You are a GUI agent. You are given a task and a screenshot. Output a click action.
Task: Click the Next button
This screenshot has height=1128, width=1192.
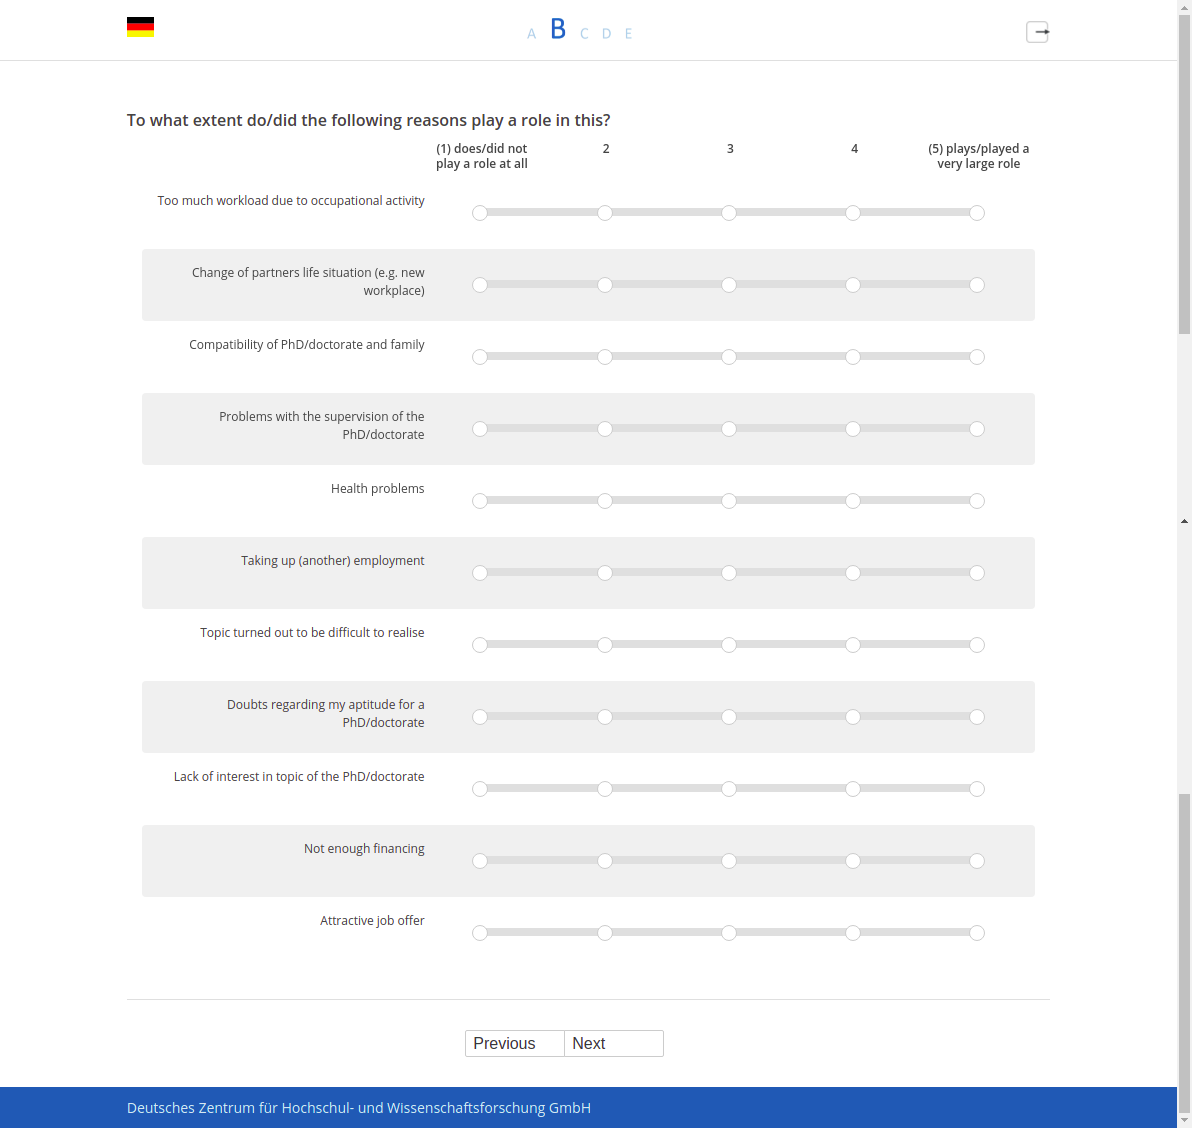coord(613,1043)
